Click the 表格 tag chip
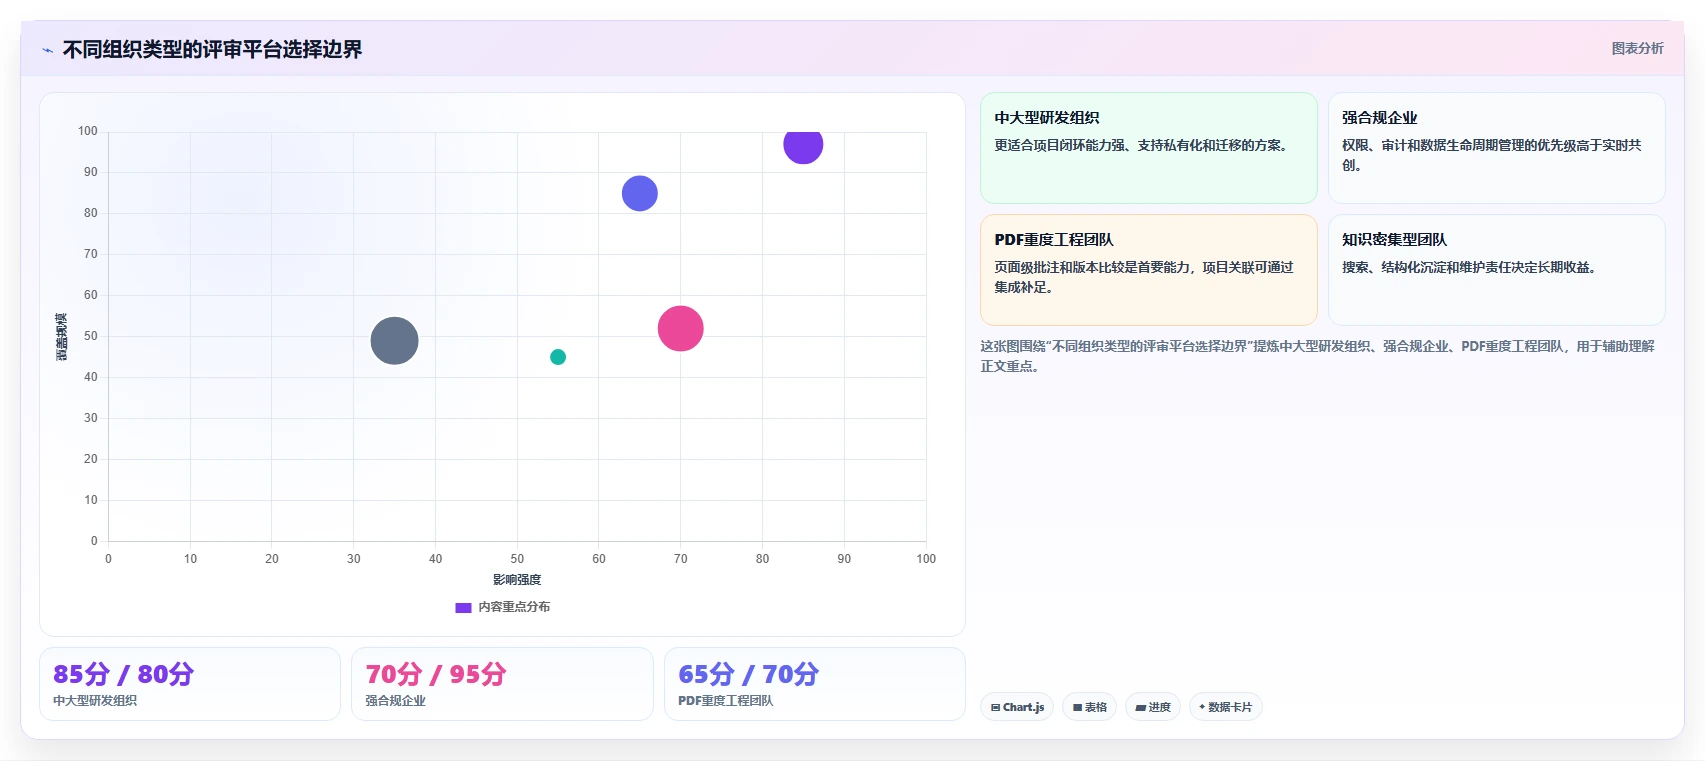The image size is (1705, 761). coord(1090,707)
